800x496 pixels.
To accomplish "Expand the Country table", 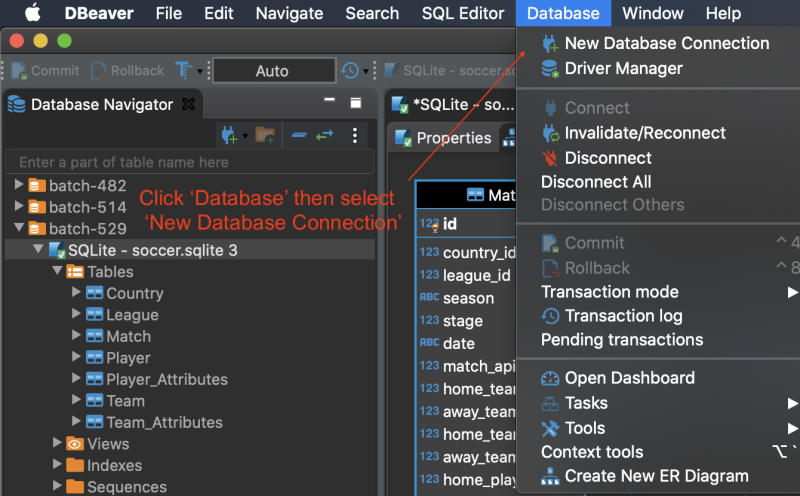I will pyautogui.click(x=76, y=292).
